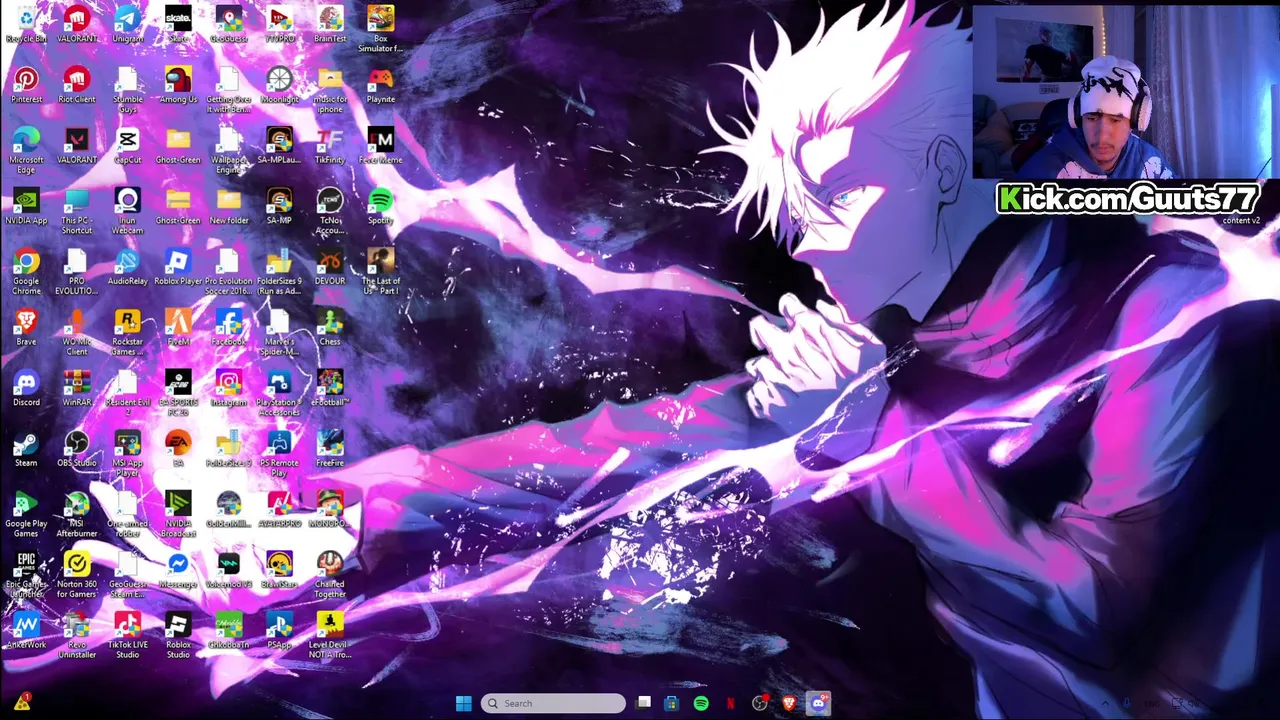Open the Playnite desktop shortcut
The image size is (1280, 720).
click(x=380, y=85)
